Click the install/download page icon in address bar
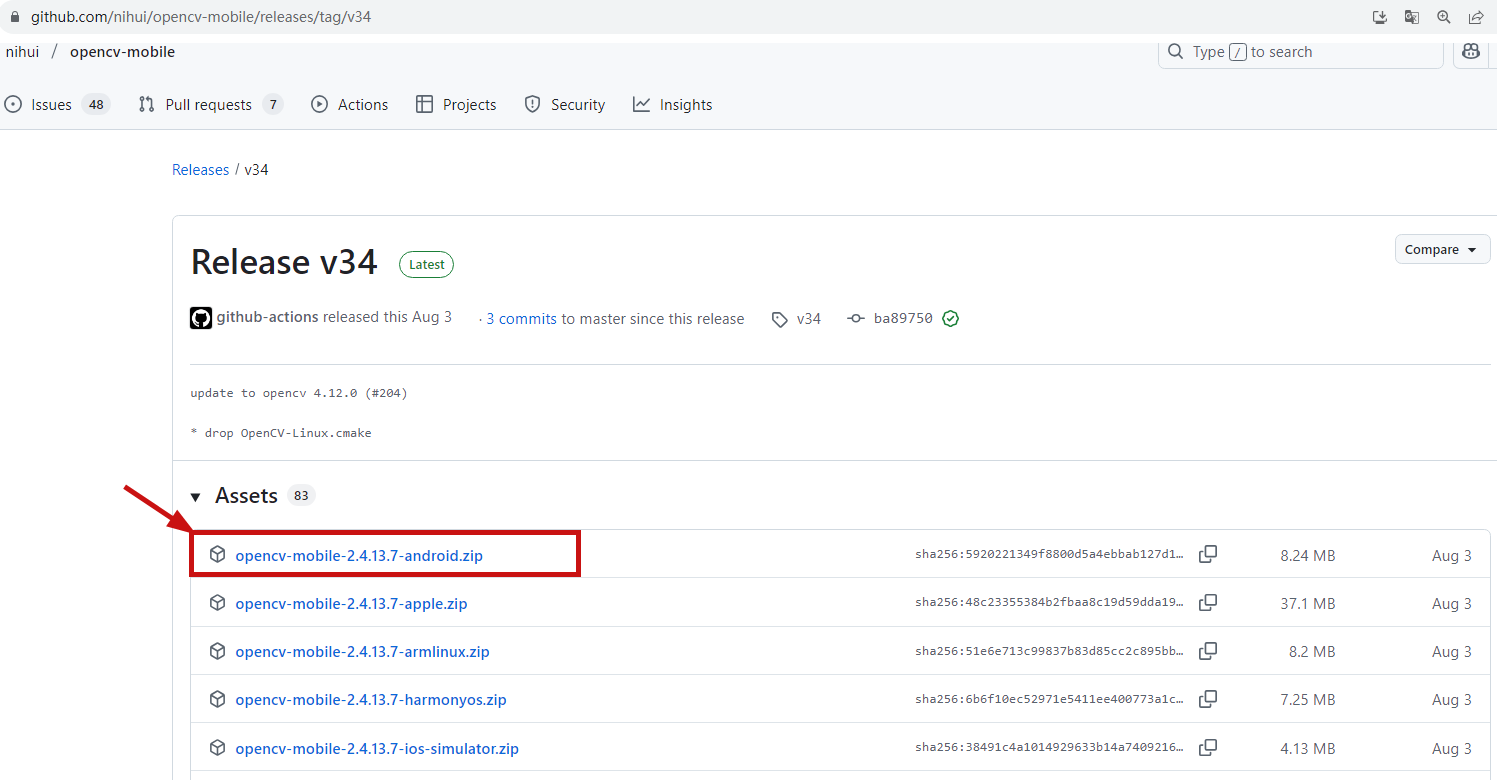1497x780 pixels. tap(1379, 17)
